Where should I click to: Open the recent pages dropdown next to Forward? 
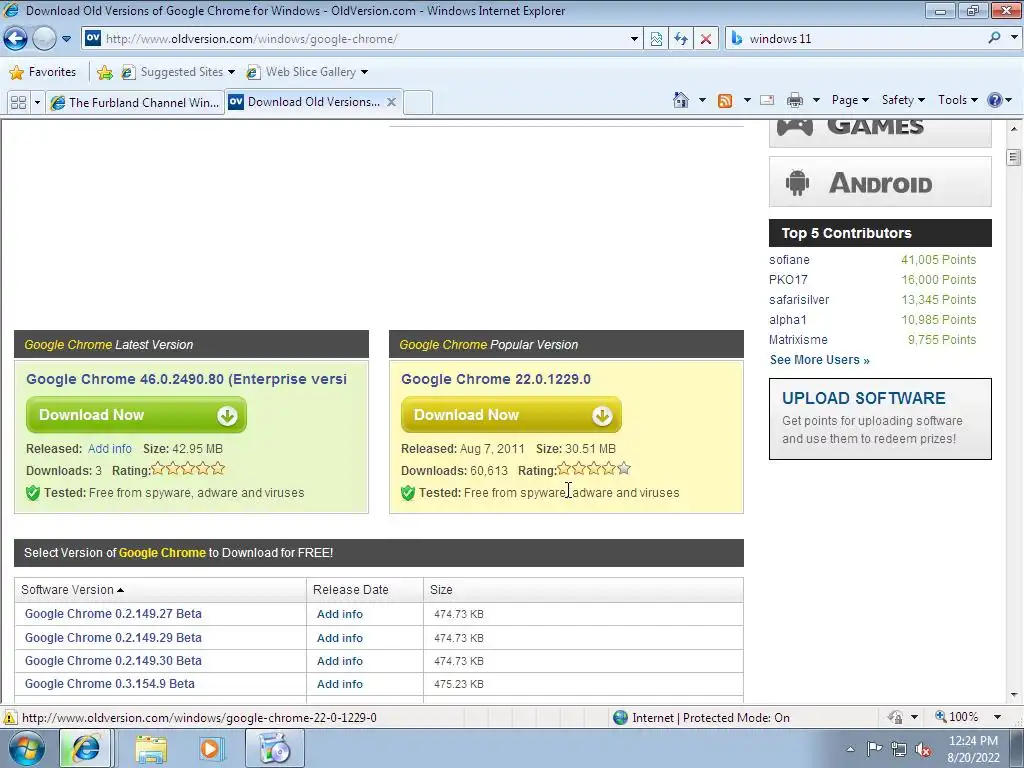coord(66,39)
